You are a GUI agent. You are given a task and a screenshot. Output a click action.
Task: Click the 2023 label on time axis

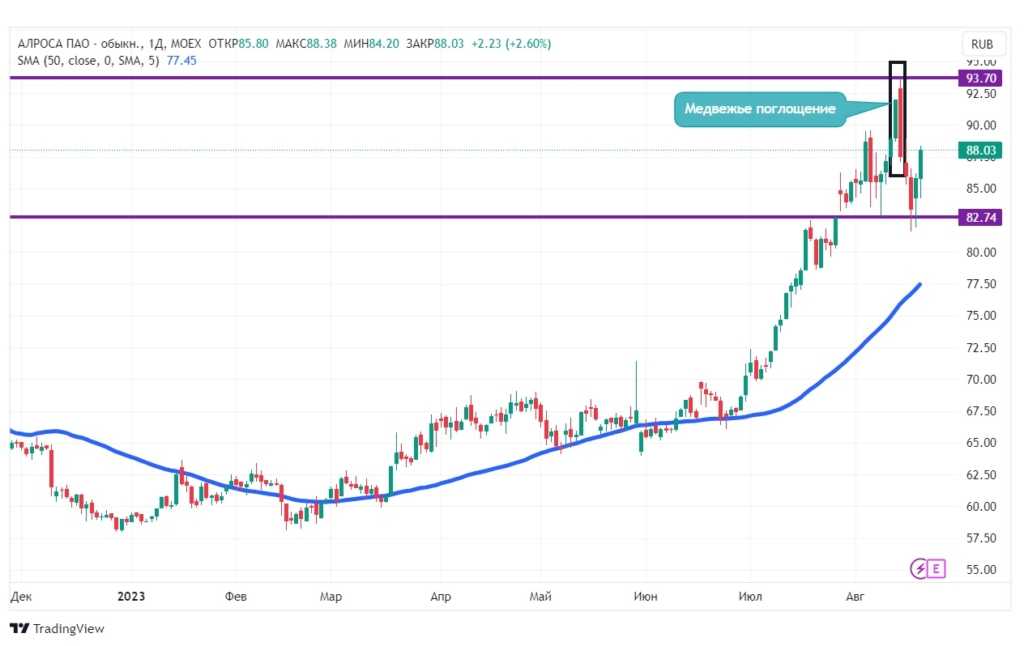(131, 597)
